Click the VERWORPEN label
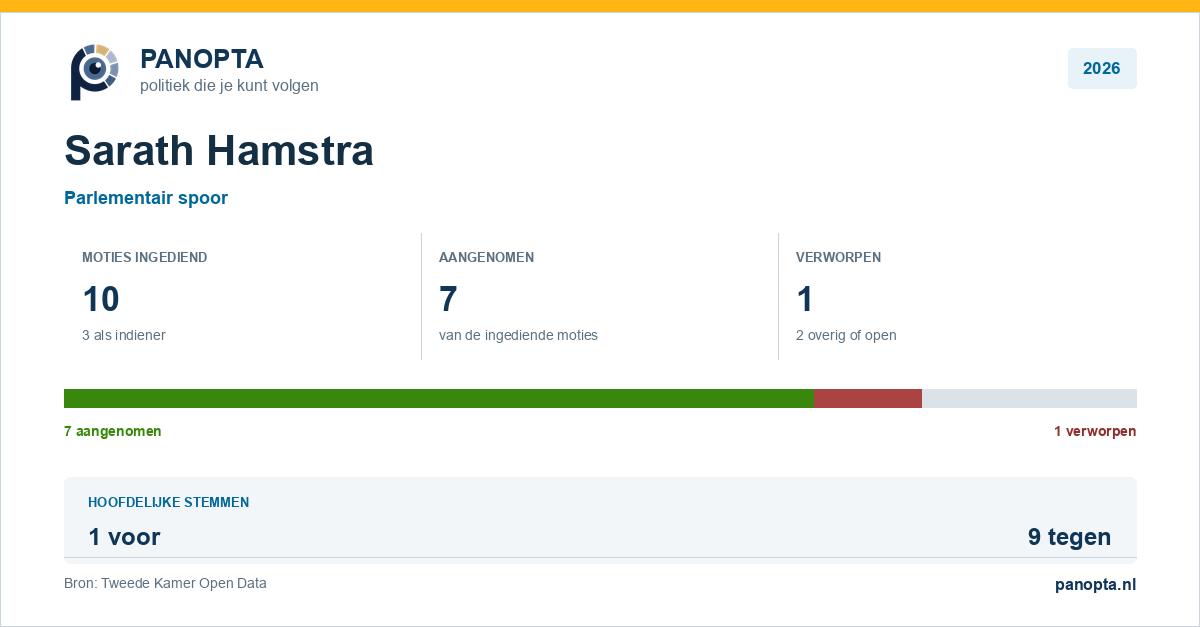Screen dimensions: 1200x627 [x=838, y=257]
